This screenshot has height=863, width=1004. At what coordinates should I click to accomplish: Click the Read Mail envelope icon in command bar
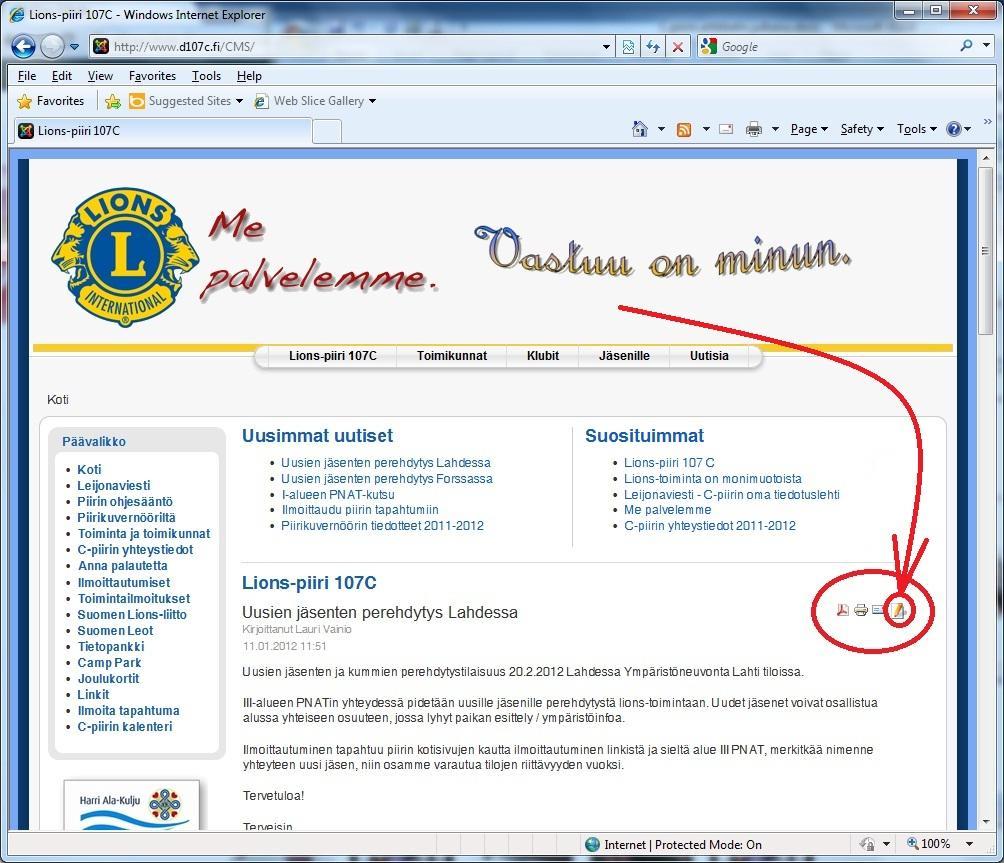pyautogui.click(x=726, y=129)
